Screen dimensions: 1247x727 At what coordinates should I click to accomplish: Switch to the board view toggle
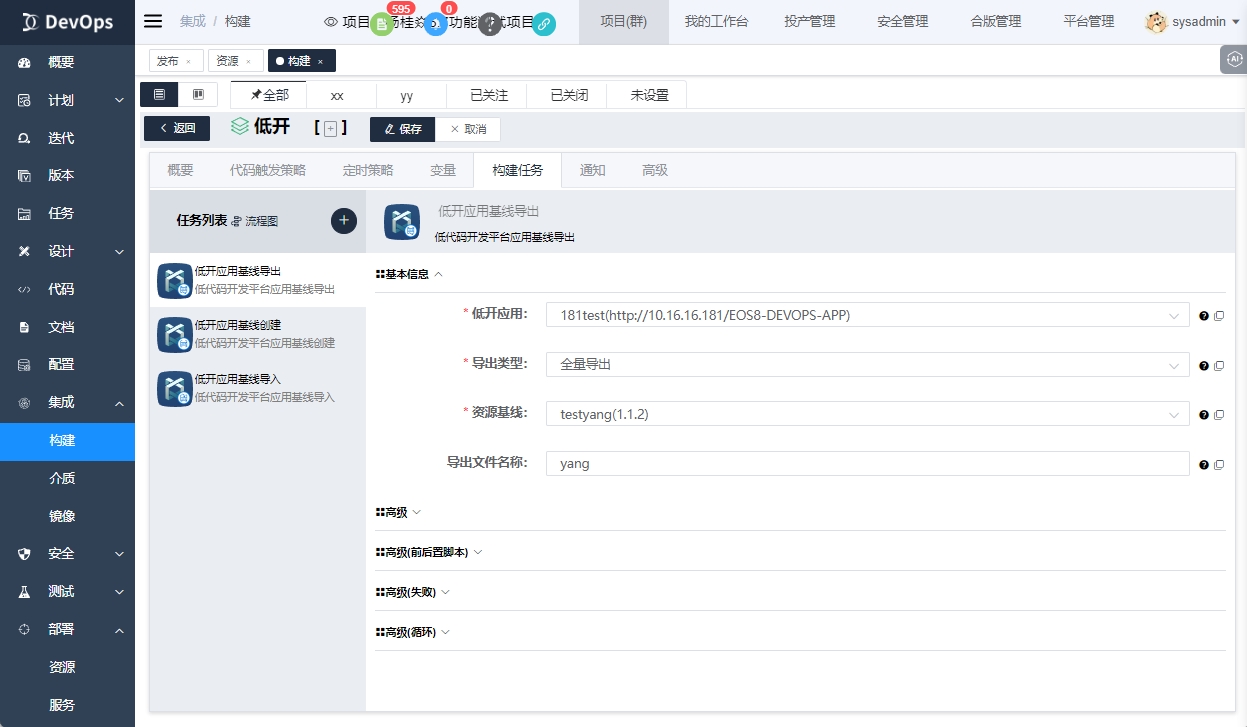point(198,95)
